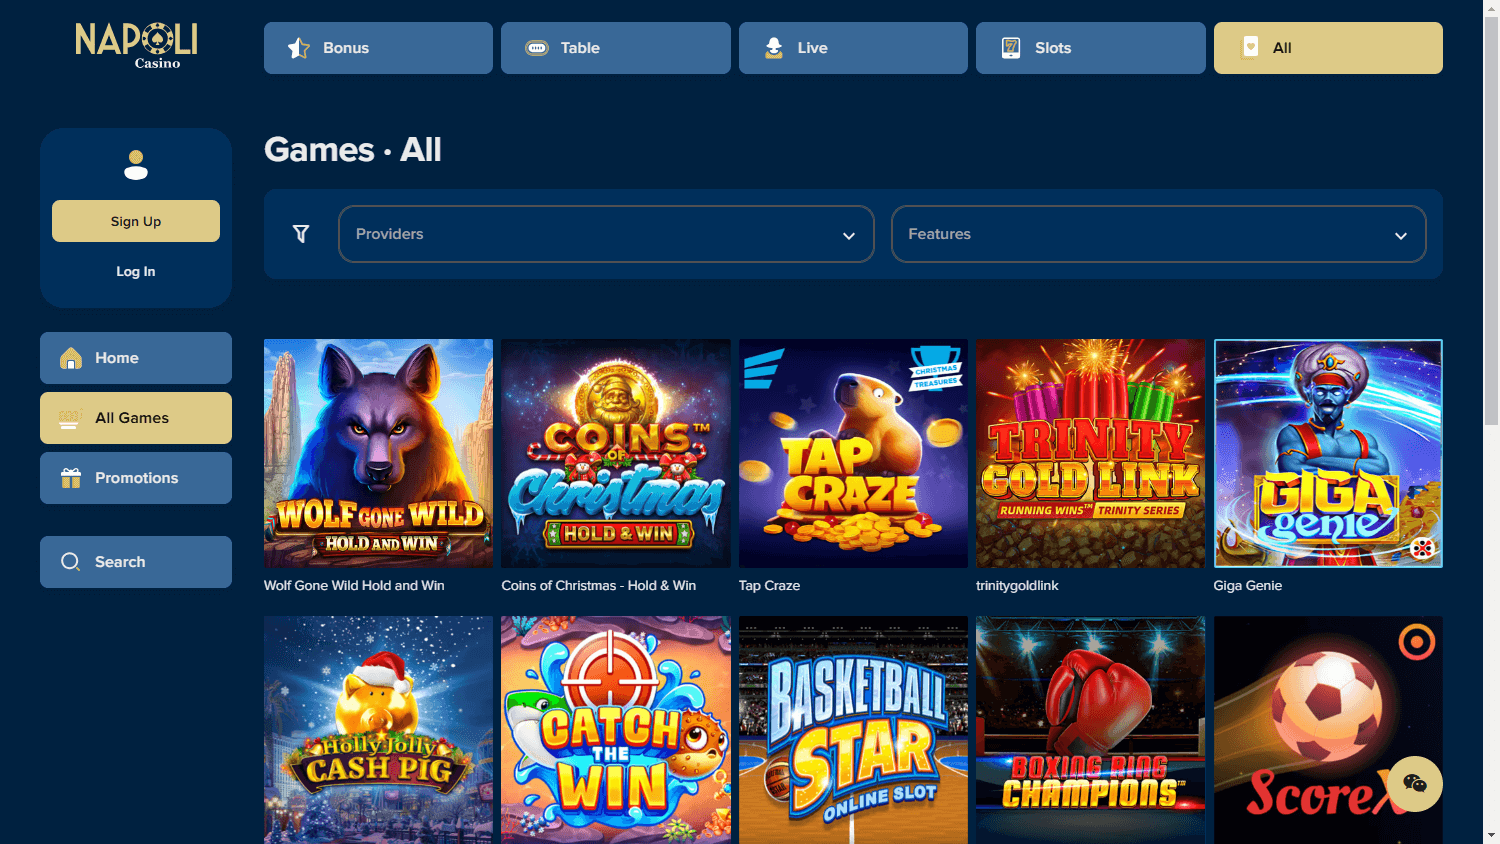Click the Features dropdown chevron
The width and height of the screenshot is (1500, 844).
(x=1401, y=236)
